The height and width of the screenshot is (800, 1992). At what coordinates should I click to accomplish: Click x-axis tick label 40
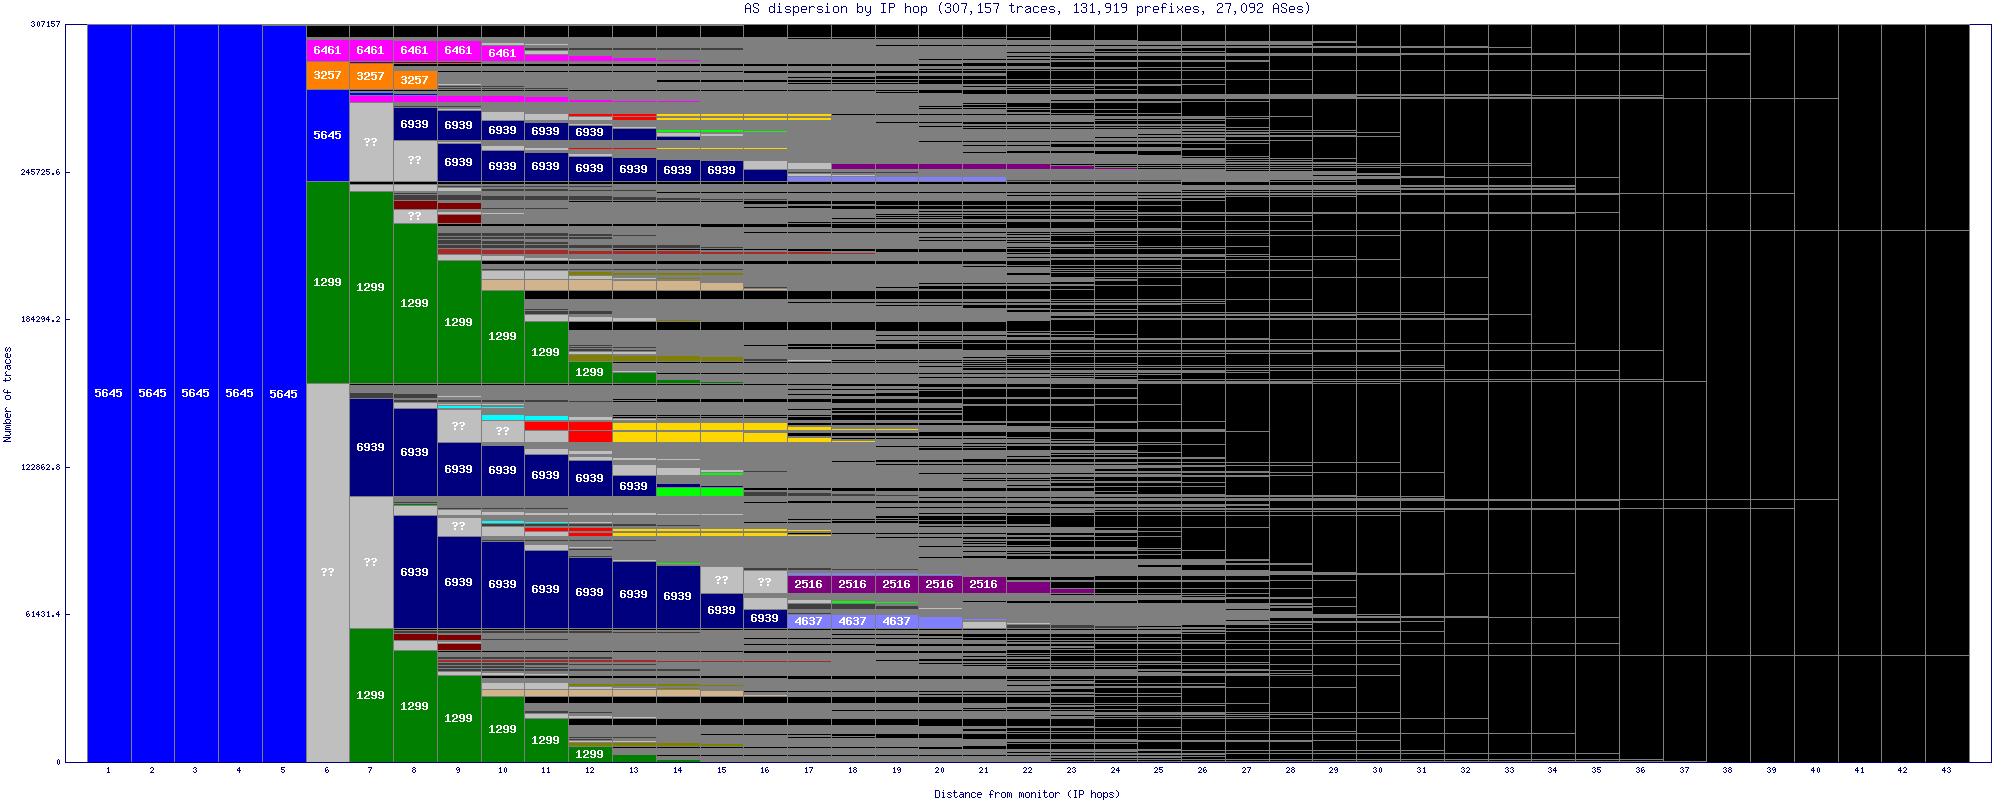(1816, 770)
